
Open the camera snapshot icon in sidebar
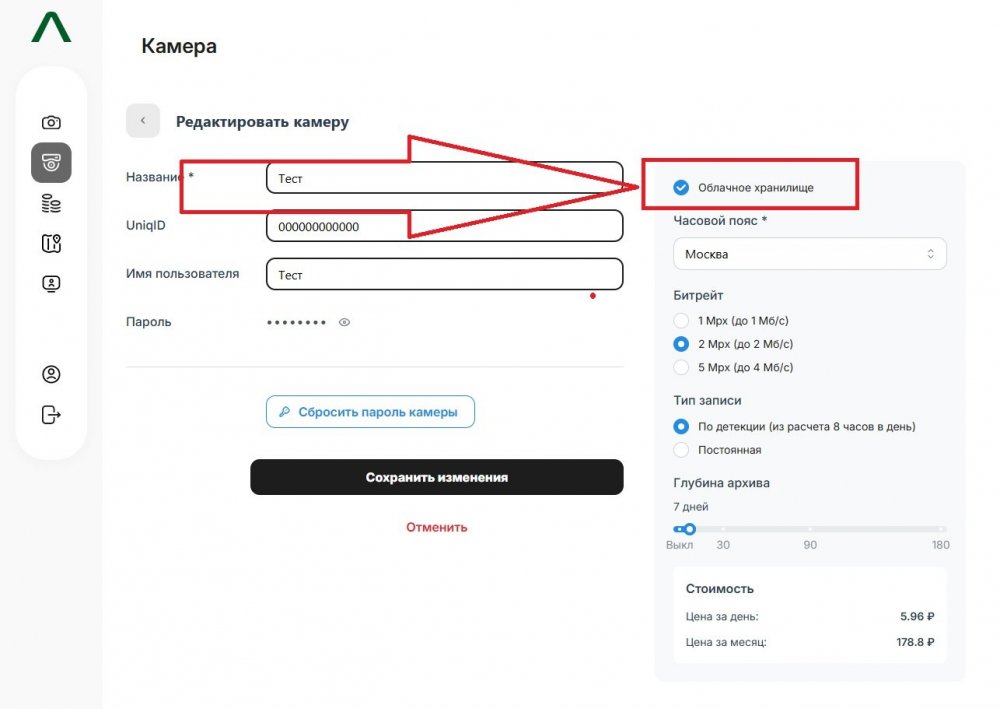(x=51, y=122)
